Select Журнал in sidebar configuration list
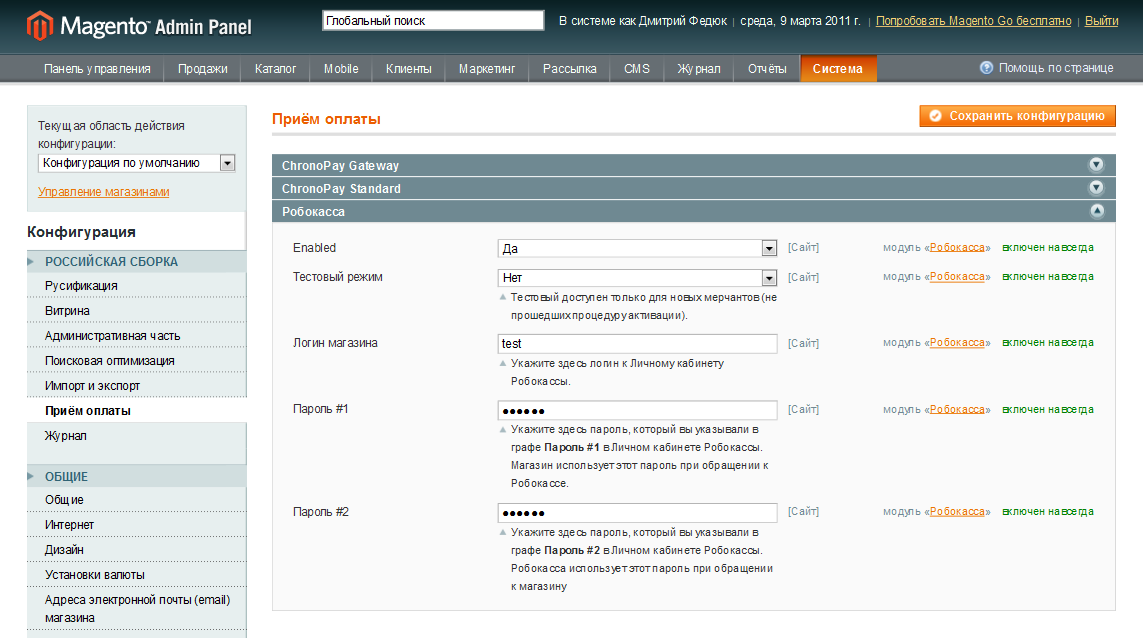Image resolution: width=1143 pixels, height=638 pixels. (136, 435)
